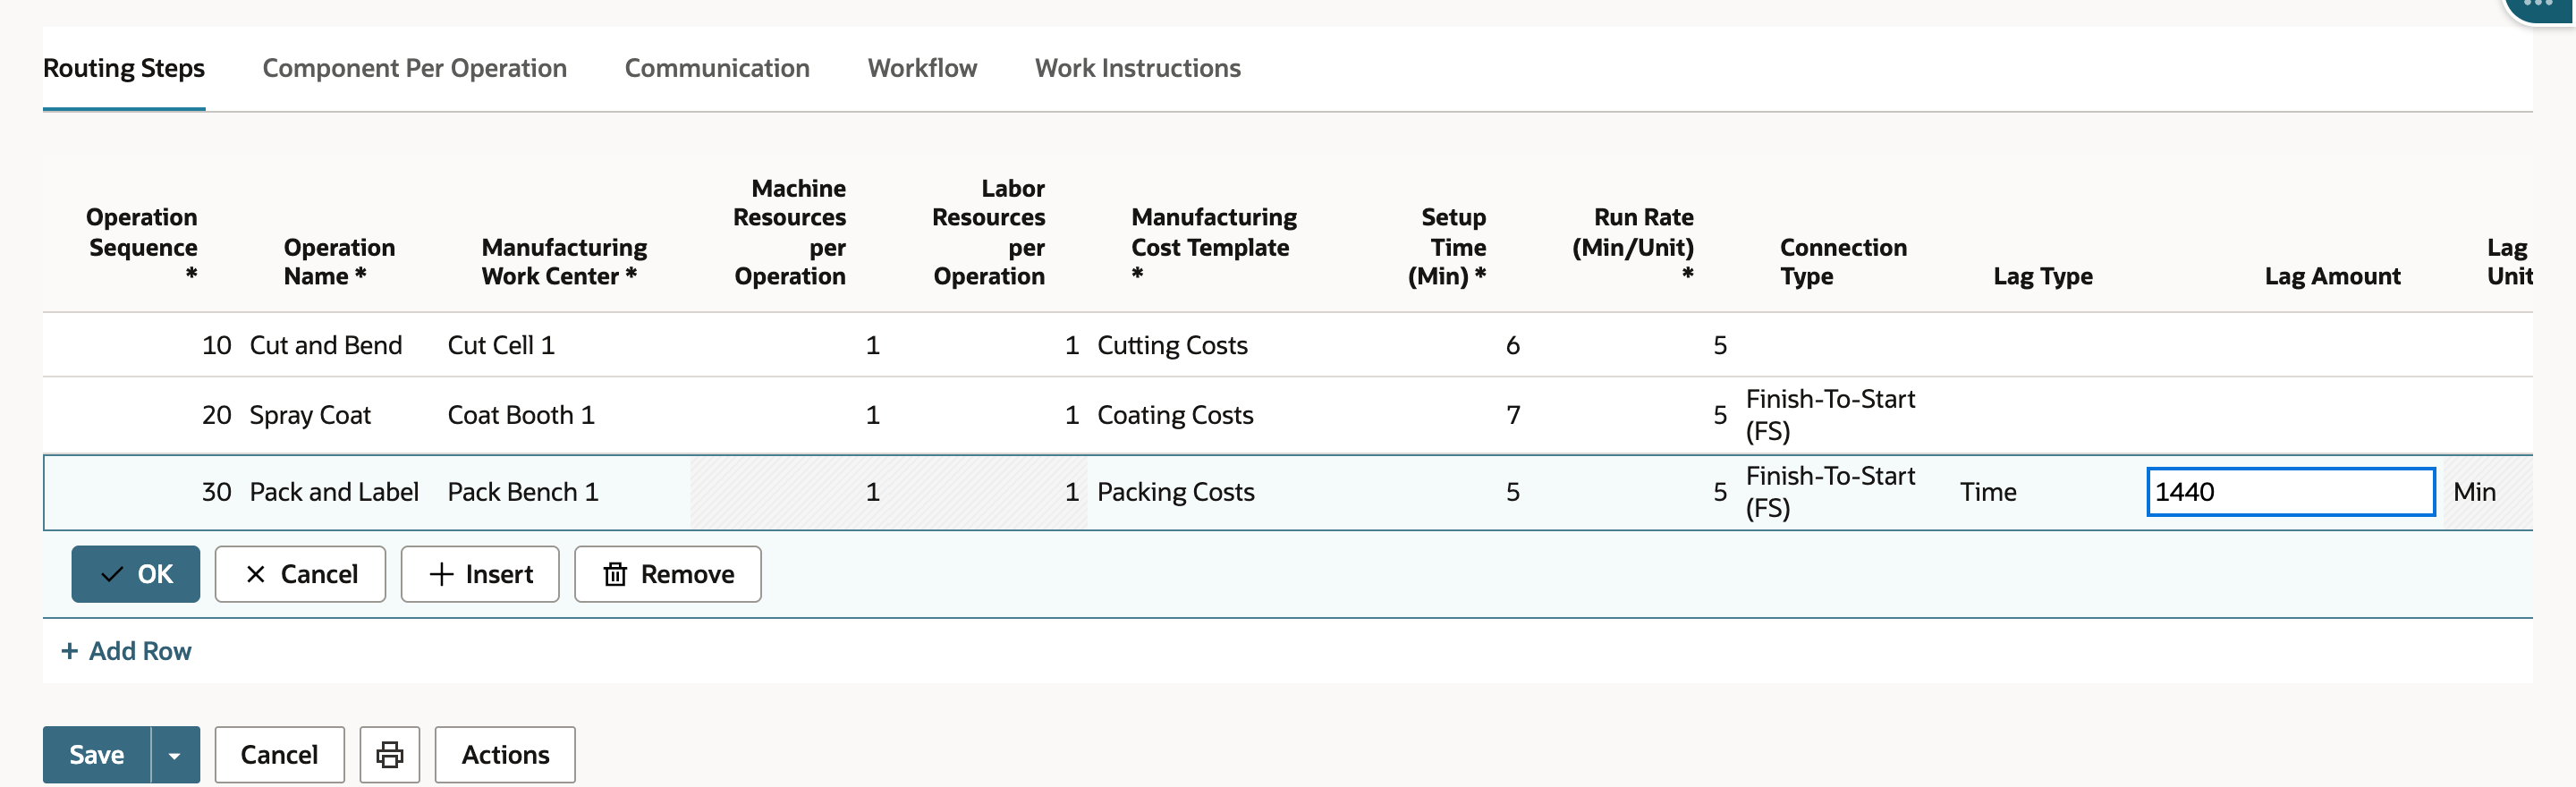Click operation sequence 10 cell

click(216, 345)
